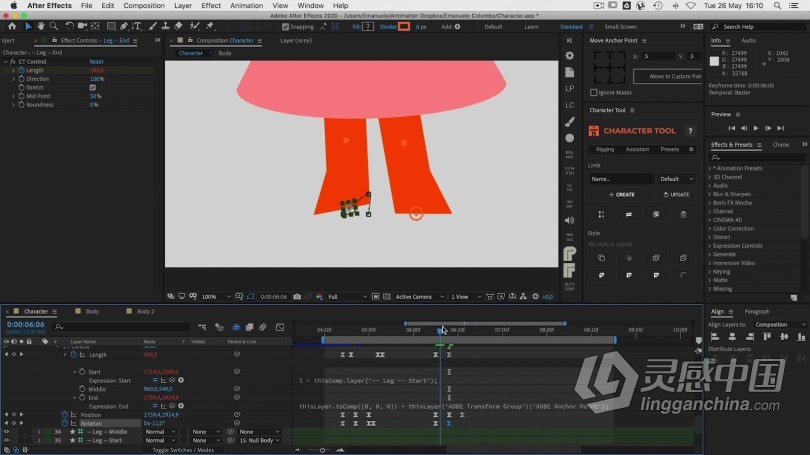810x455 pixels.
Task: Open the Composition menu
Action: (144, 5)
